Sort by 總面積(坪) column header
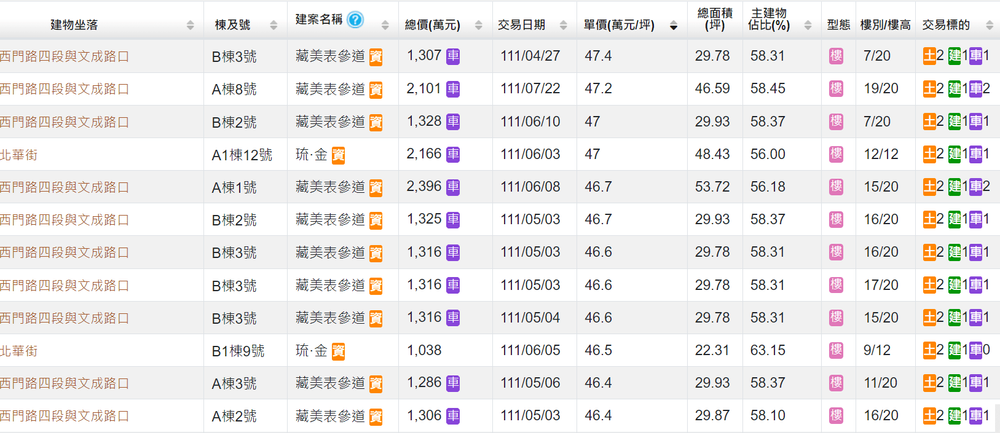The height and width of the screenshot is (433, 1000). click(715, 24)
